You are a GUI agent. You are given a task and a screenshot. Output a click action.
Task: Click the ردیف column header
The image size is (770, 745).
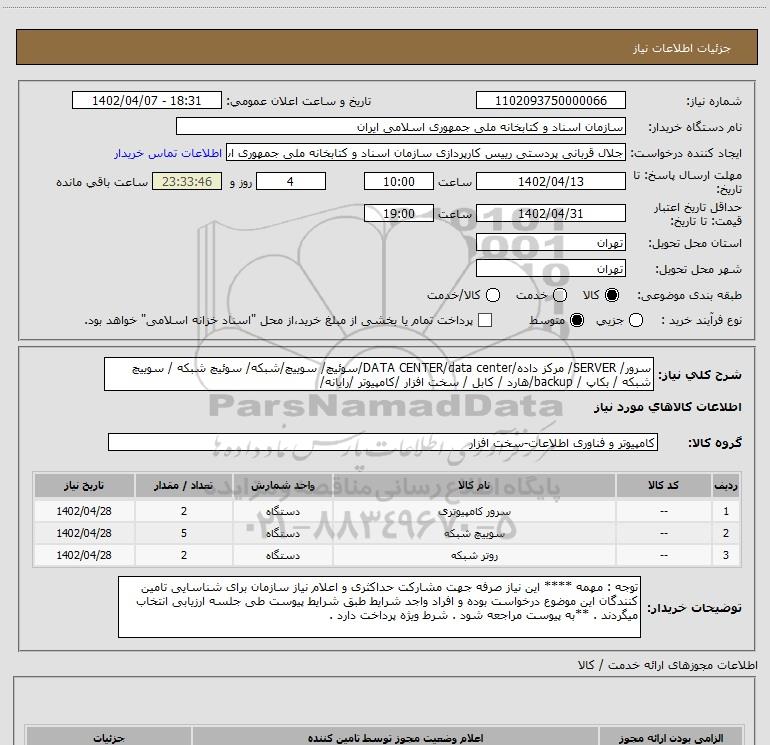pyautogui.click(x=726, y=485)
